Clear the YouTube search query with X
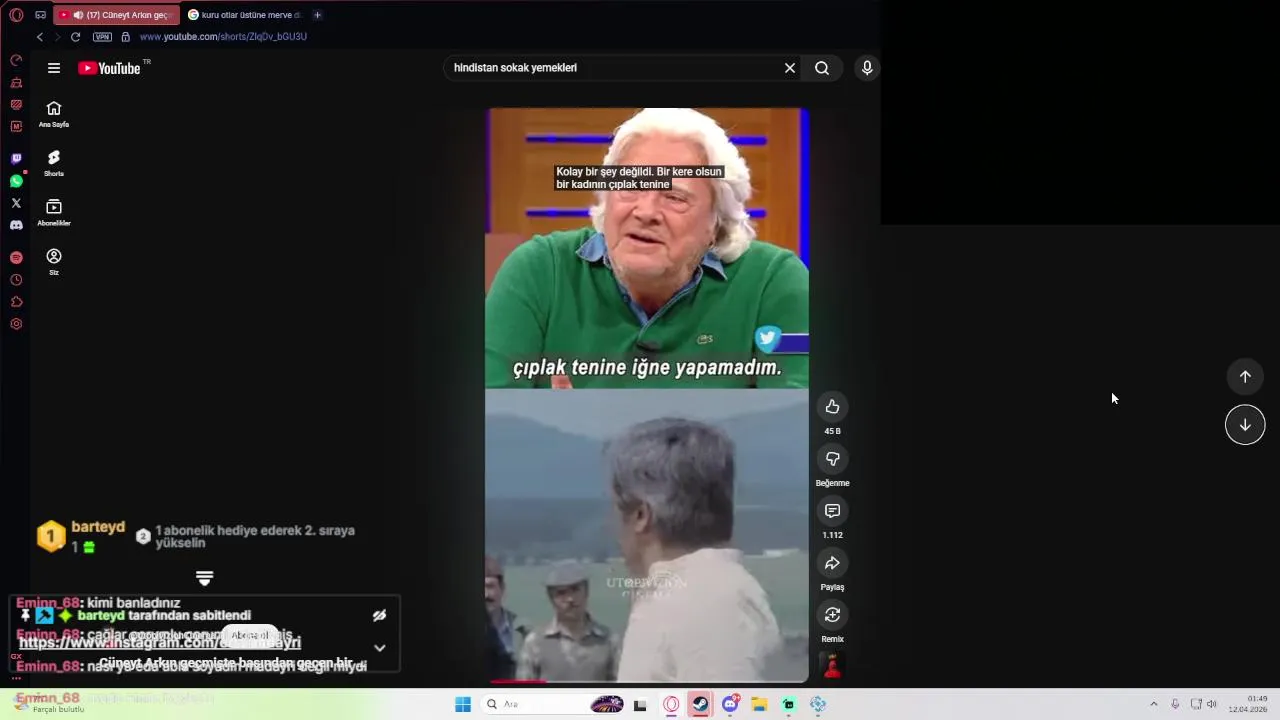The width and height of the screenshot is (1280, 720). click(790, 68)
